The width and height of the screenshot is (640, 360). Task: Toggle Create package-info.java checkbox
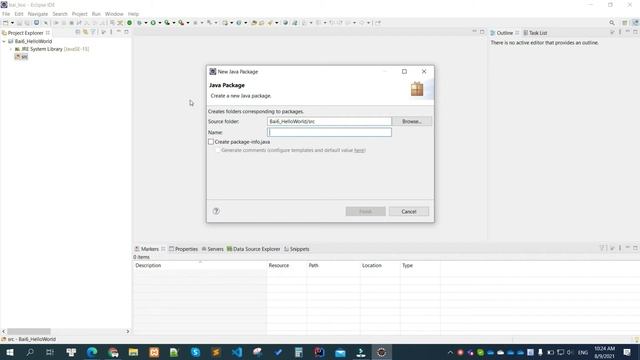(x=211, y=142)
